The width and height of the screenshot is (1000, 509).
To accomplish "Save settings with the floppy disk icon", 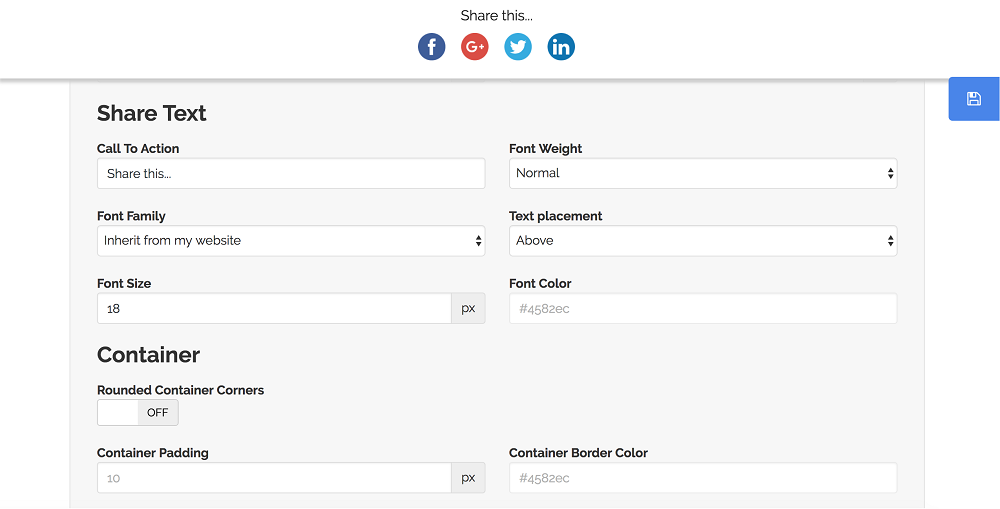I will (974, 99).
